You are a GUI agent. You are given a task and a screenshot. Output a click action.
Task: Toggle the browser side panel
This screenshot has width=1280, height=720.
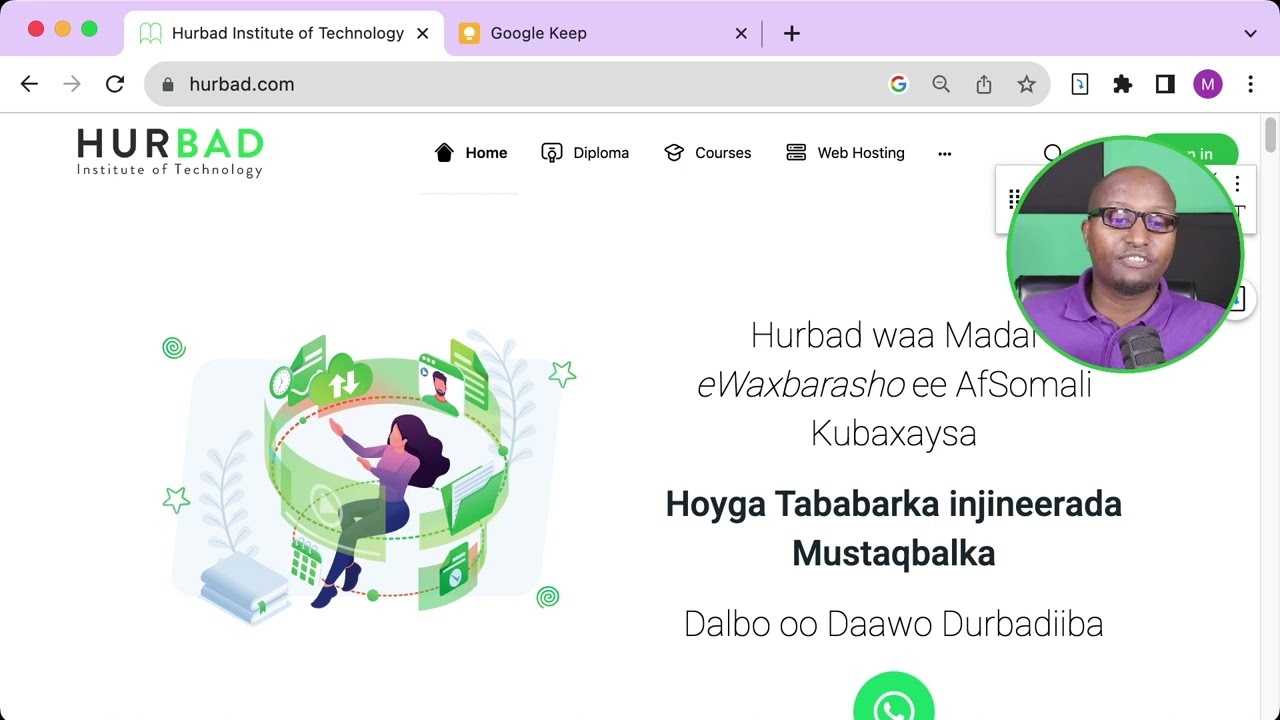coord(1165,84)
